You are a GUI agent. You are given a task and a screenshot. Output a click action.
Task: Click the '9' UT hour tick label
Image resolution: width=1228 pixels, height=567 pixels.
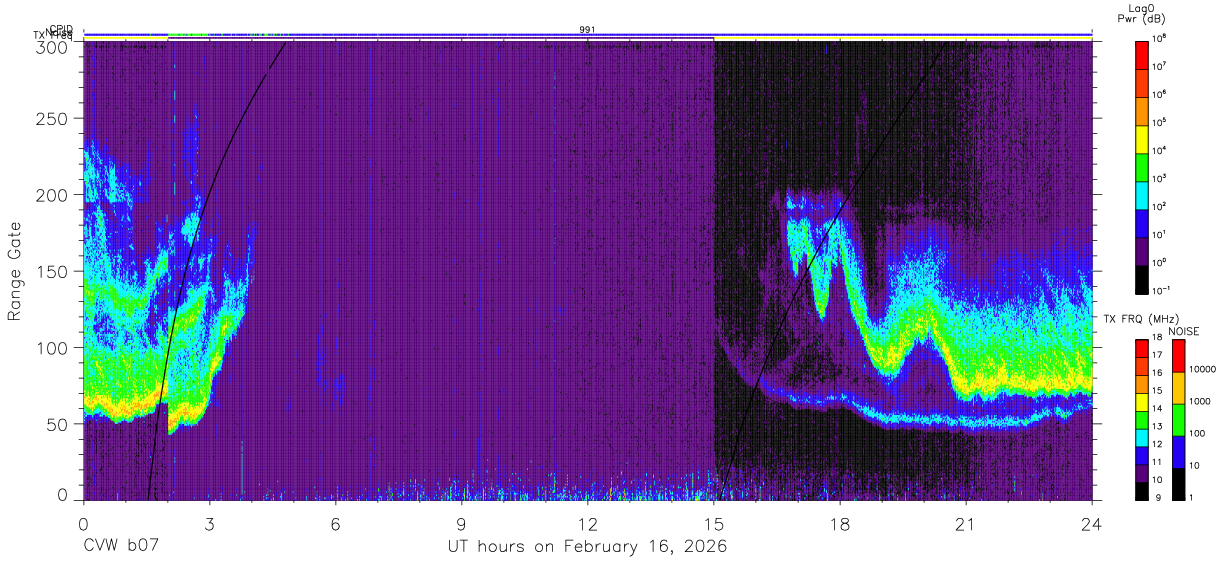[x=462, y=523]
